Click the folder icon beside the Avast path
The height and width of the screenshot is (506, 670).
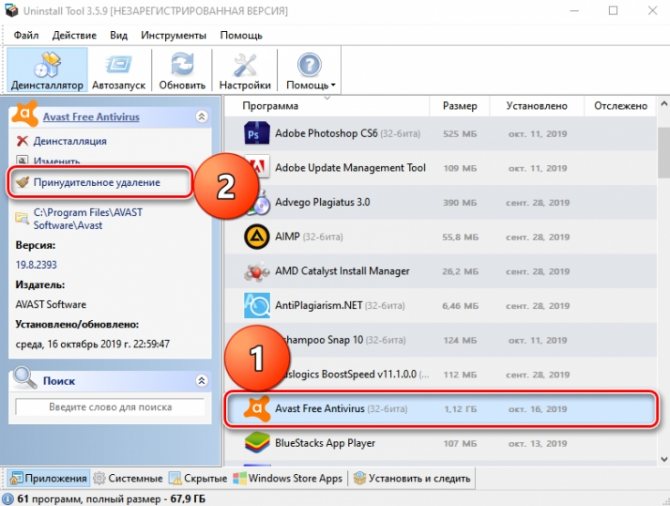click(22, 218)
